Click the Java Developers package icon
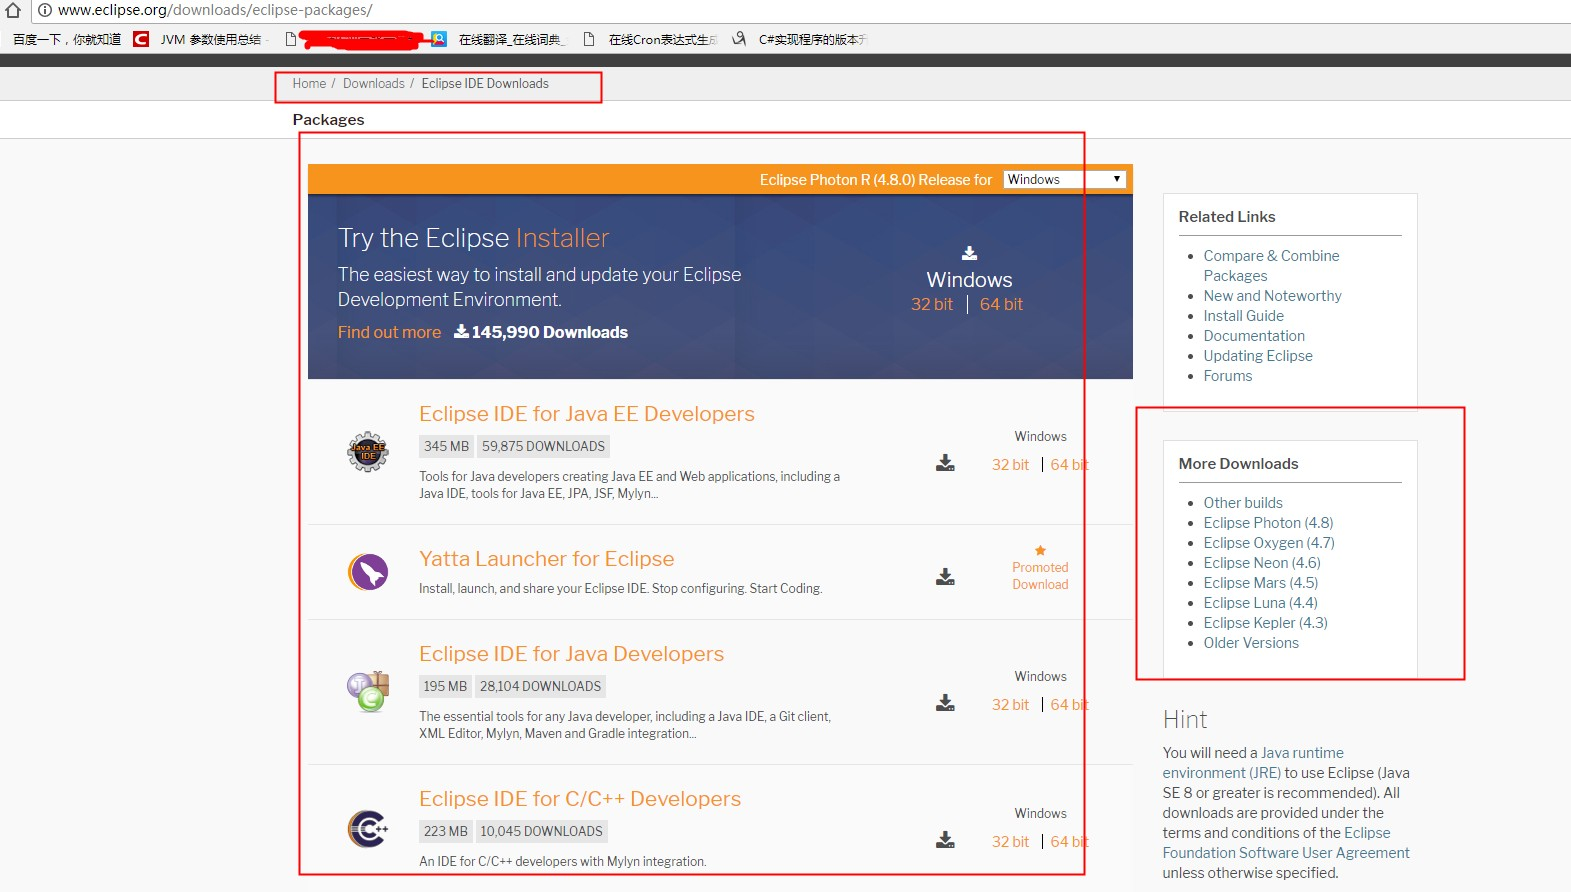The height and width of the screenshot is (892, 1571). (x=368, y=691)
